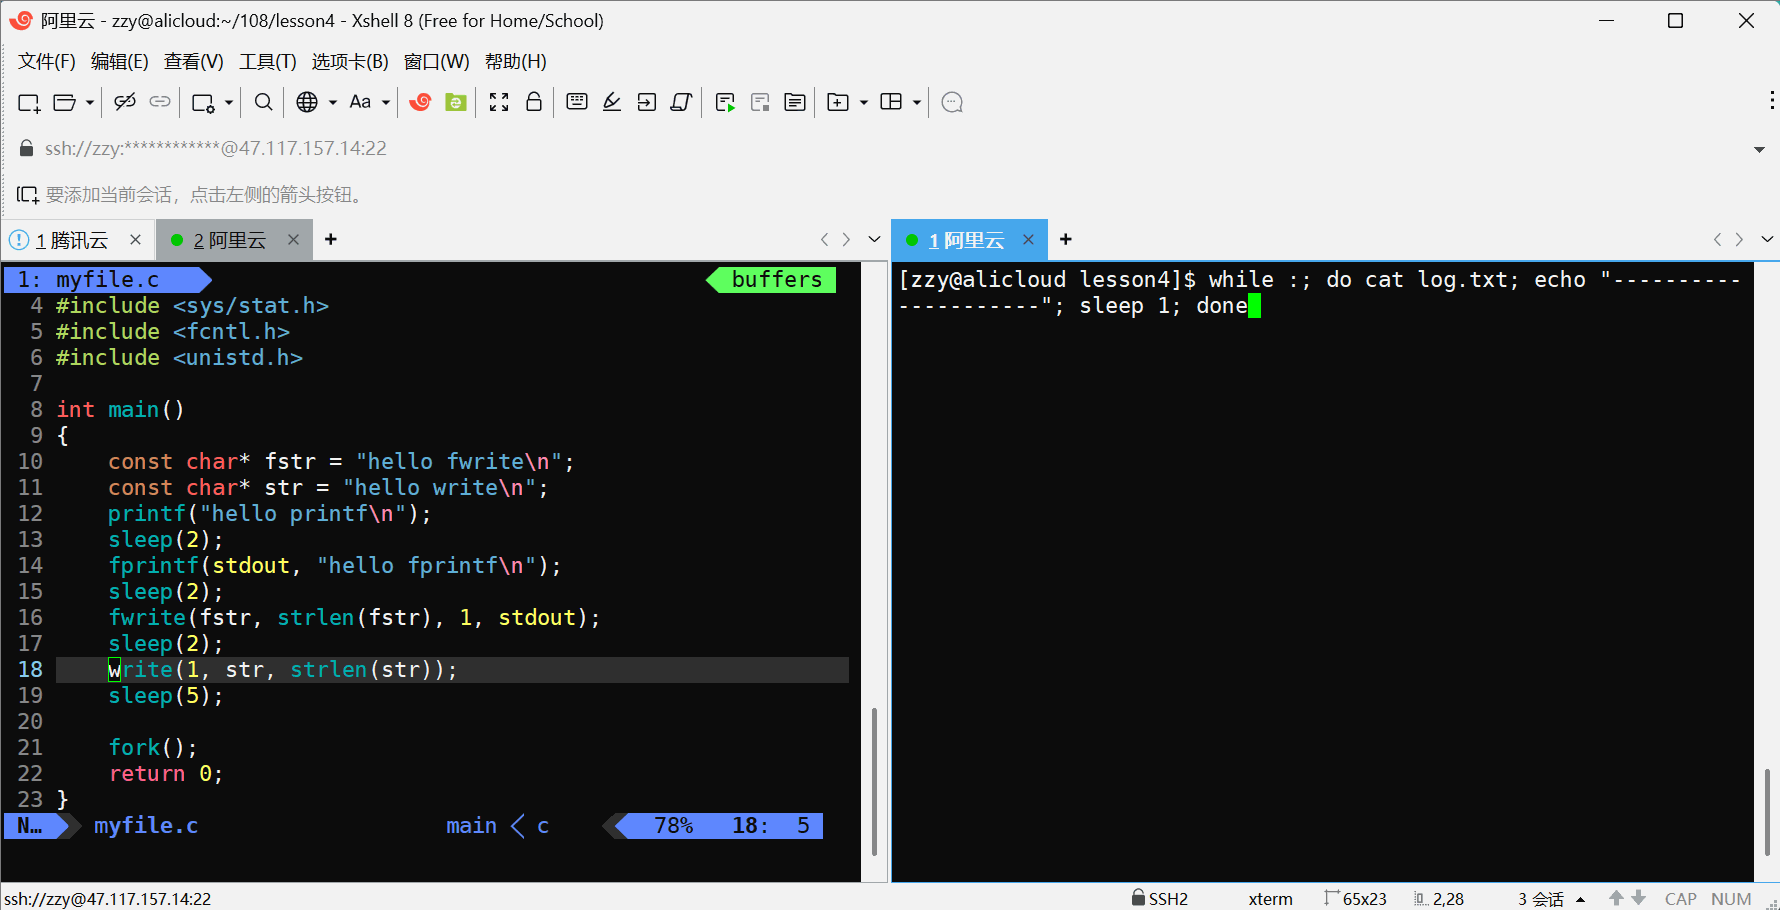Screen dimensions: 1780x910
Task: Close the 1 腾讯云 tab
Action: tap(135, 240)
